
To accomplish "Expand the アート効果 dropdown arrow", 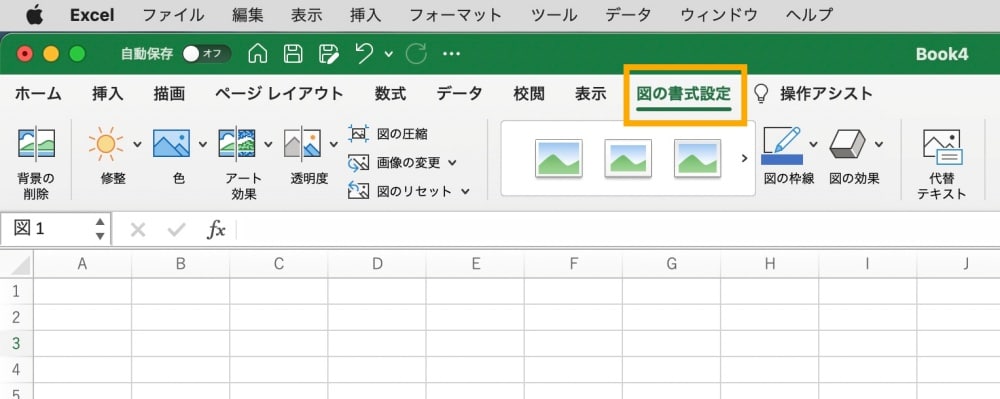I will (x=268, y=144).
